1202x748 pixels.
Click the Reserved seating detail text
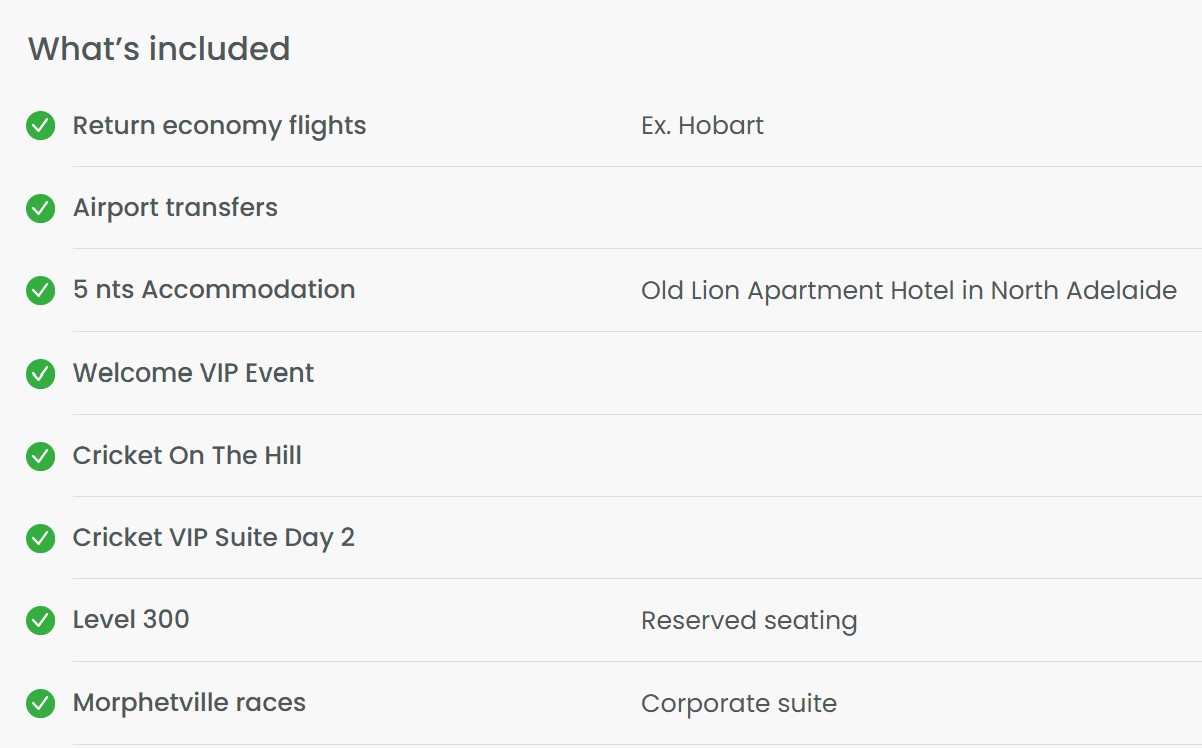click(x=749, y=621)
